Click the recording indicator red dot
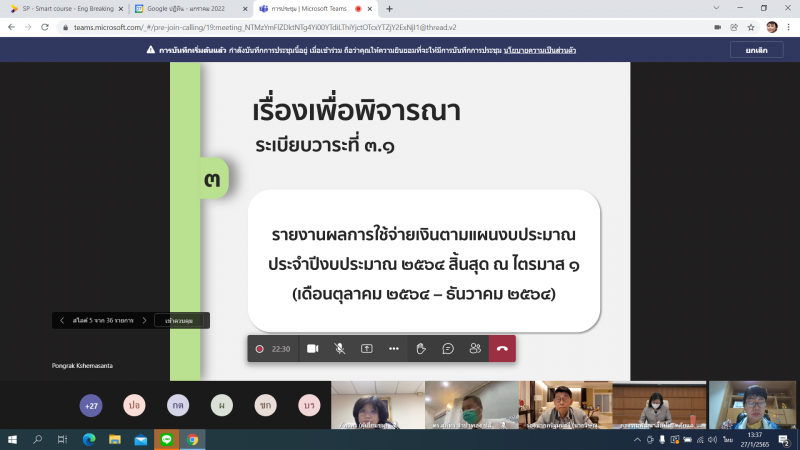This screenshot has width=800, height=450. [259, 349]
